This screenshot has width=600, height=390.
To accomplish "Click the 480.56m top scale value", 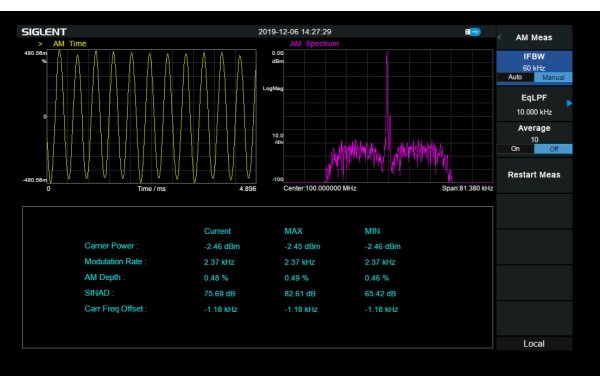I will point(36,53).
